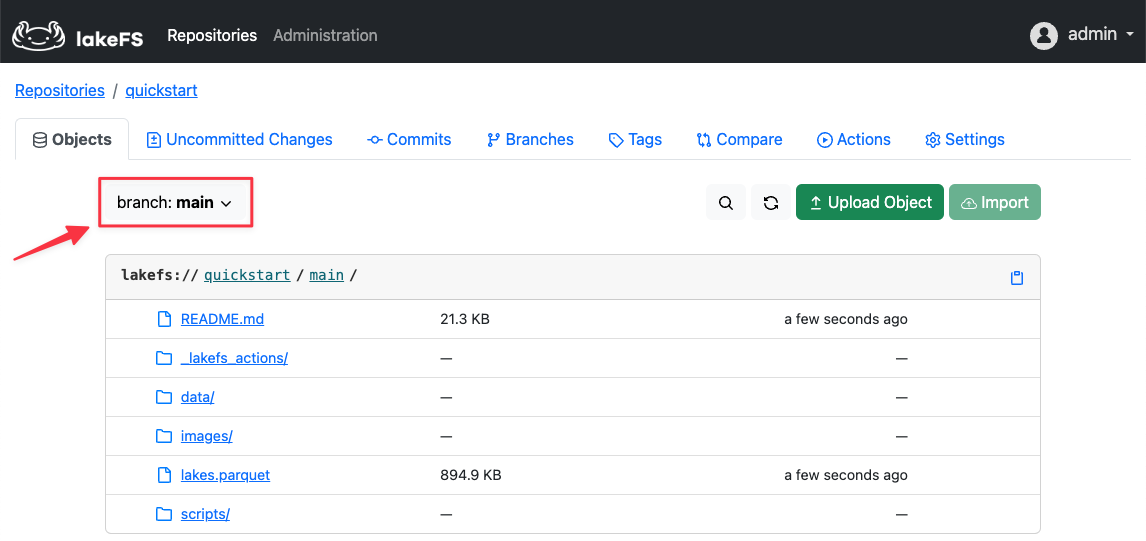The width and height of the screenshot is (1146, 541).
Task: Click the search magnifier icon button
Action: click(x=726, y=203)
